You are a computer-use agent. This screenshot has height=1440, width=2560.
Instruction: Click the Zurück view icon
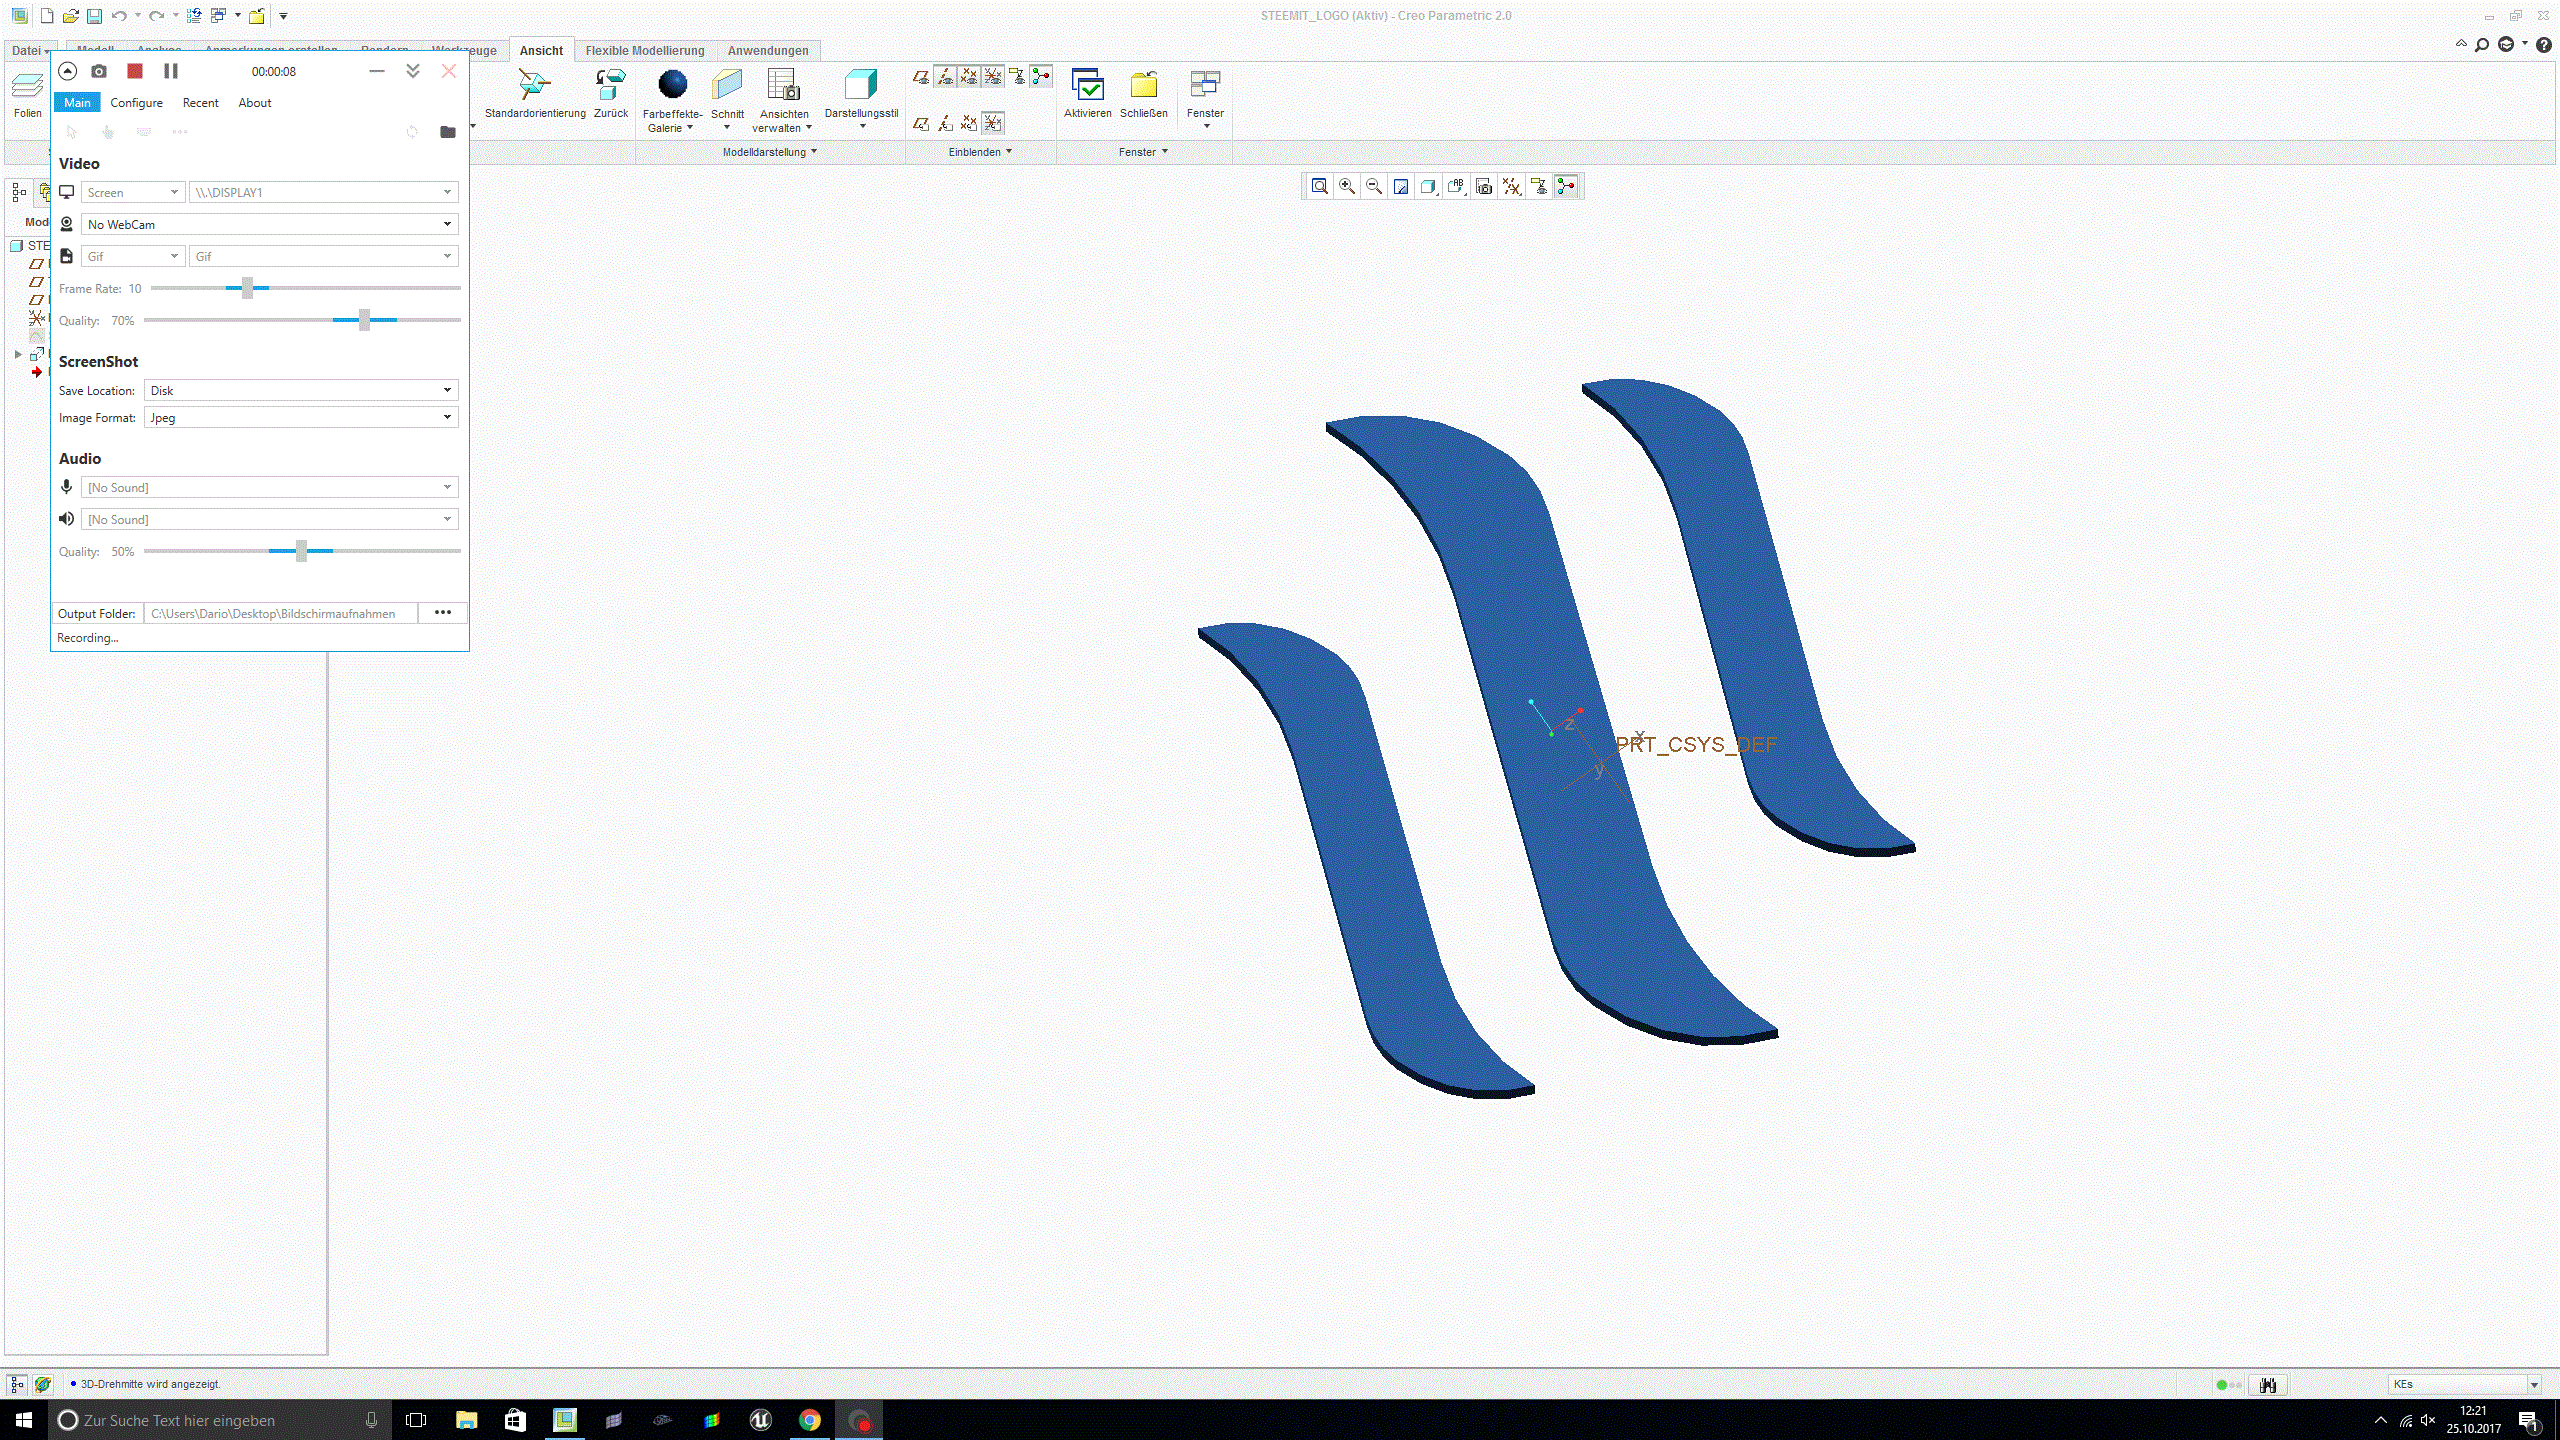click(610, 84)
